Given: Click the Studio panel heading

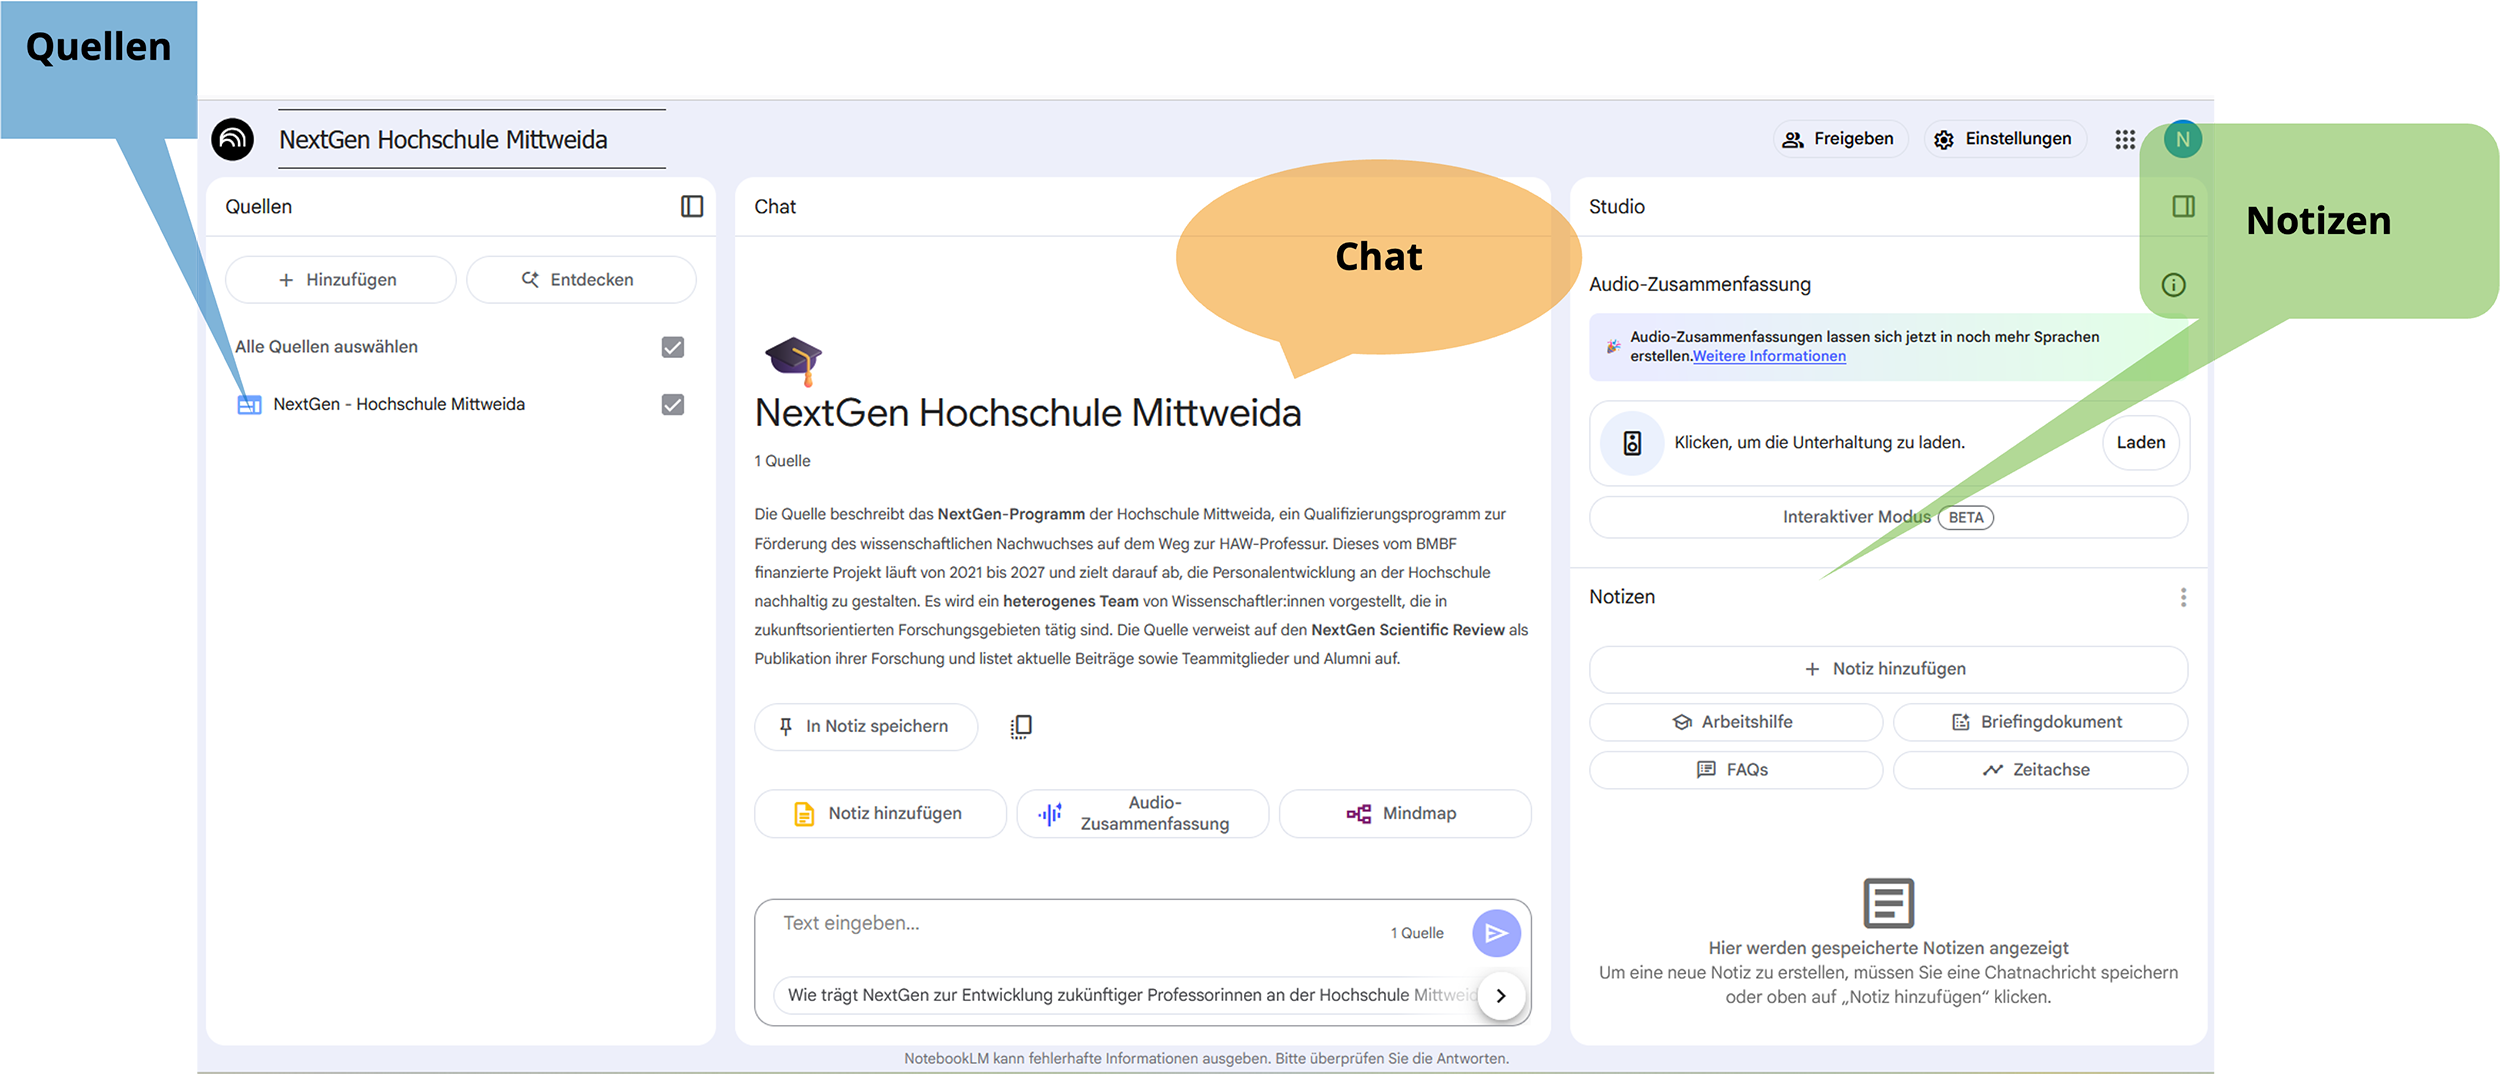Looking at the screenshot, I should click(x=1617, y=207).
